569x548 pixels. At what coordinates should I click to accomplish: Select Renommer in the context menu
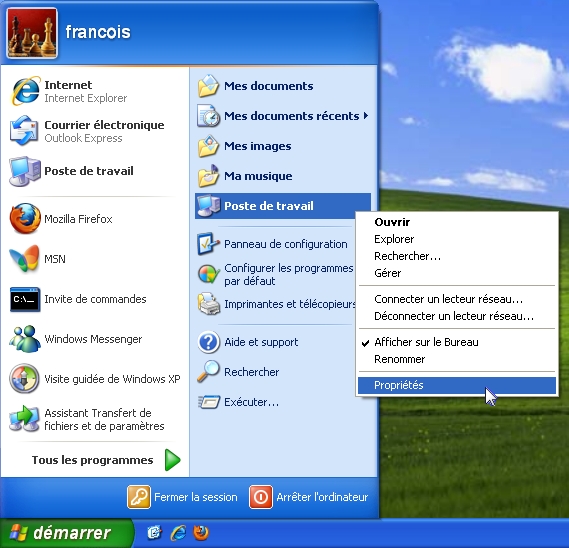click(x=457, y=359)
